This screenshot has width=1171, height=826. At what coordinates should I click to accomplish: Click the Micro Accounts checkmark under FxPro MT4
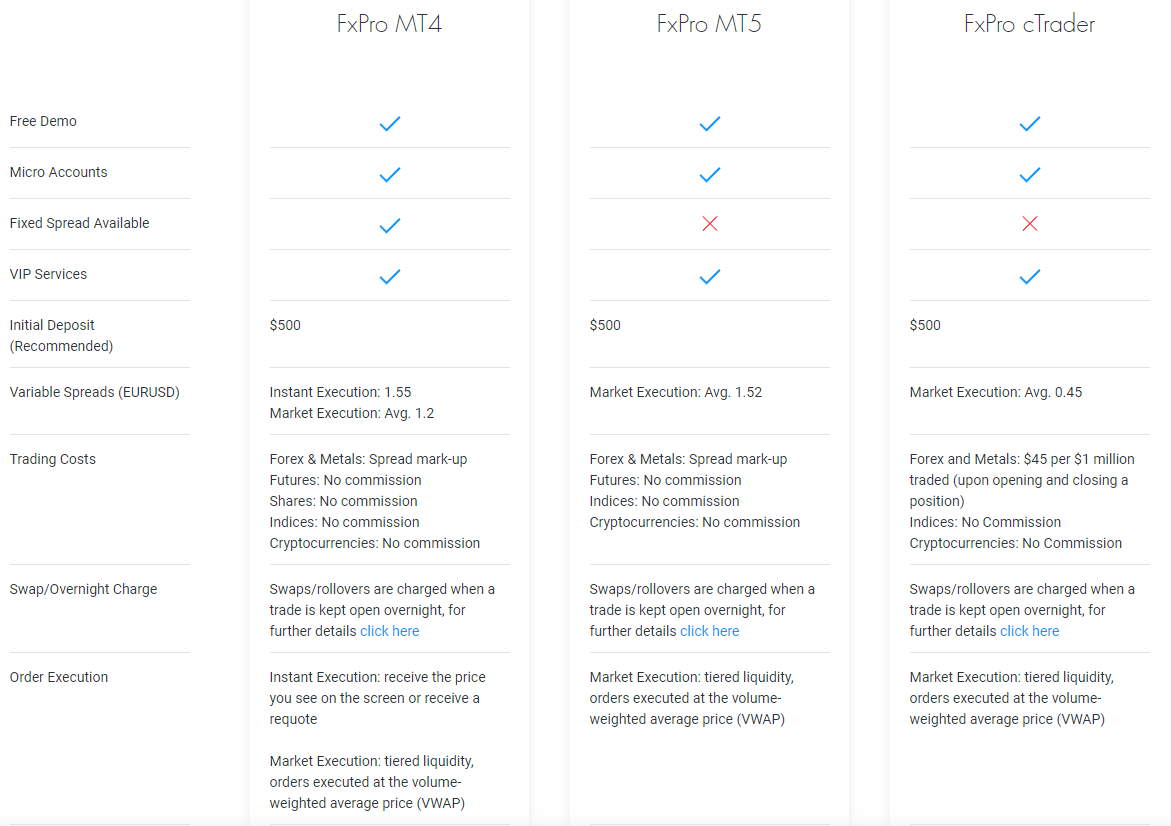coord(390,175)
